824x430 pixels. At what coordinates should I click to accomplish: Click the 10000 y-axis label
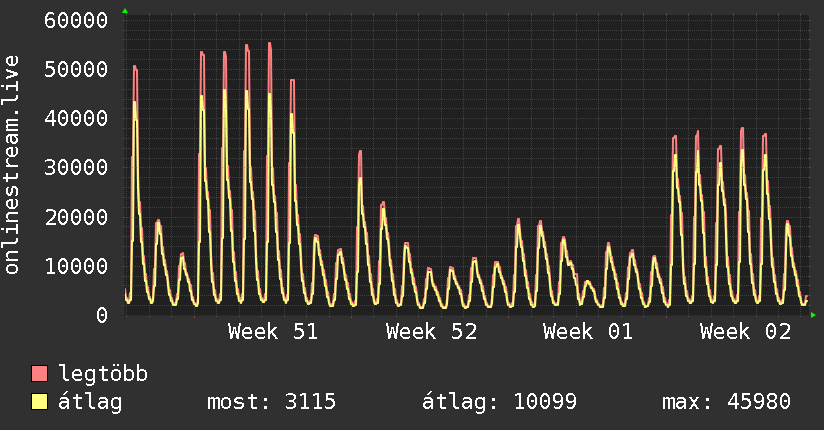tap(76, 266)
